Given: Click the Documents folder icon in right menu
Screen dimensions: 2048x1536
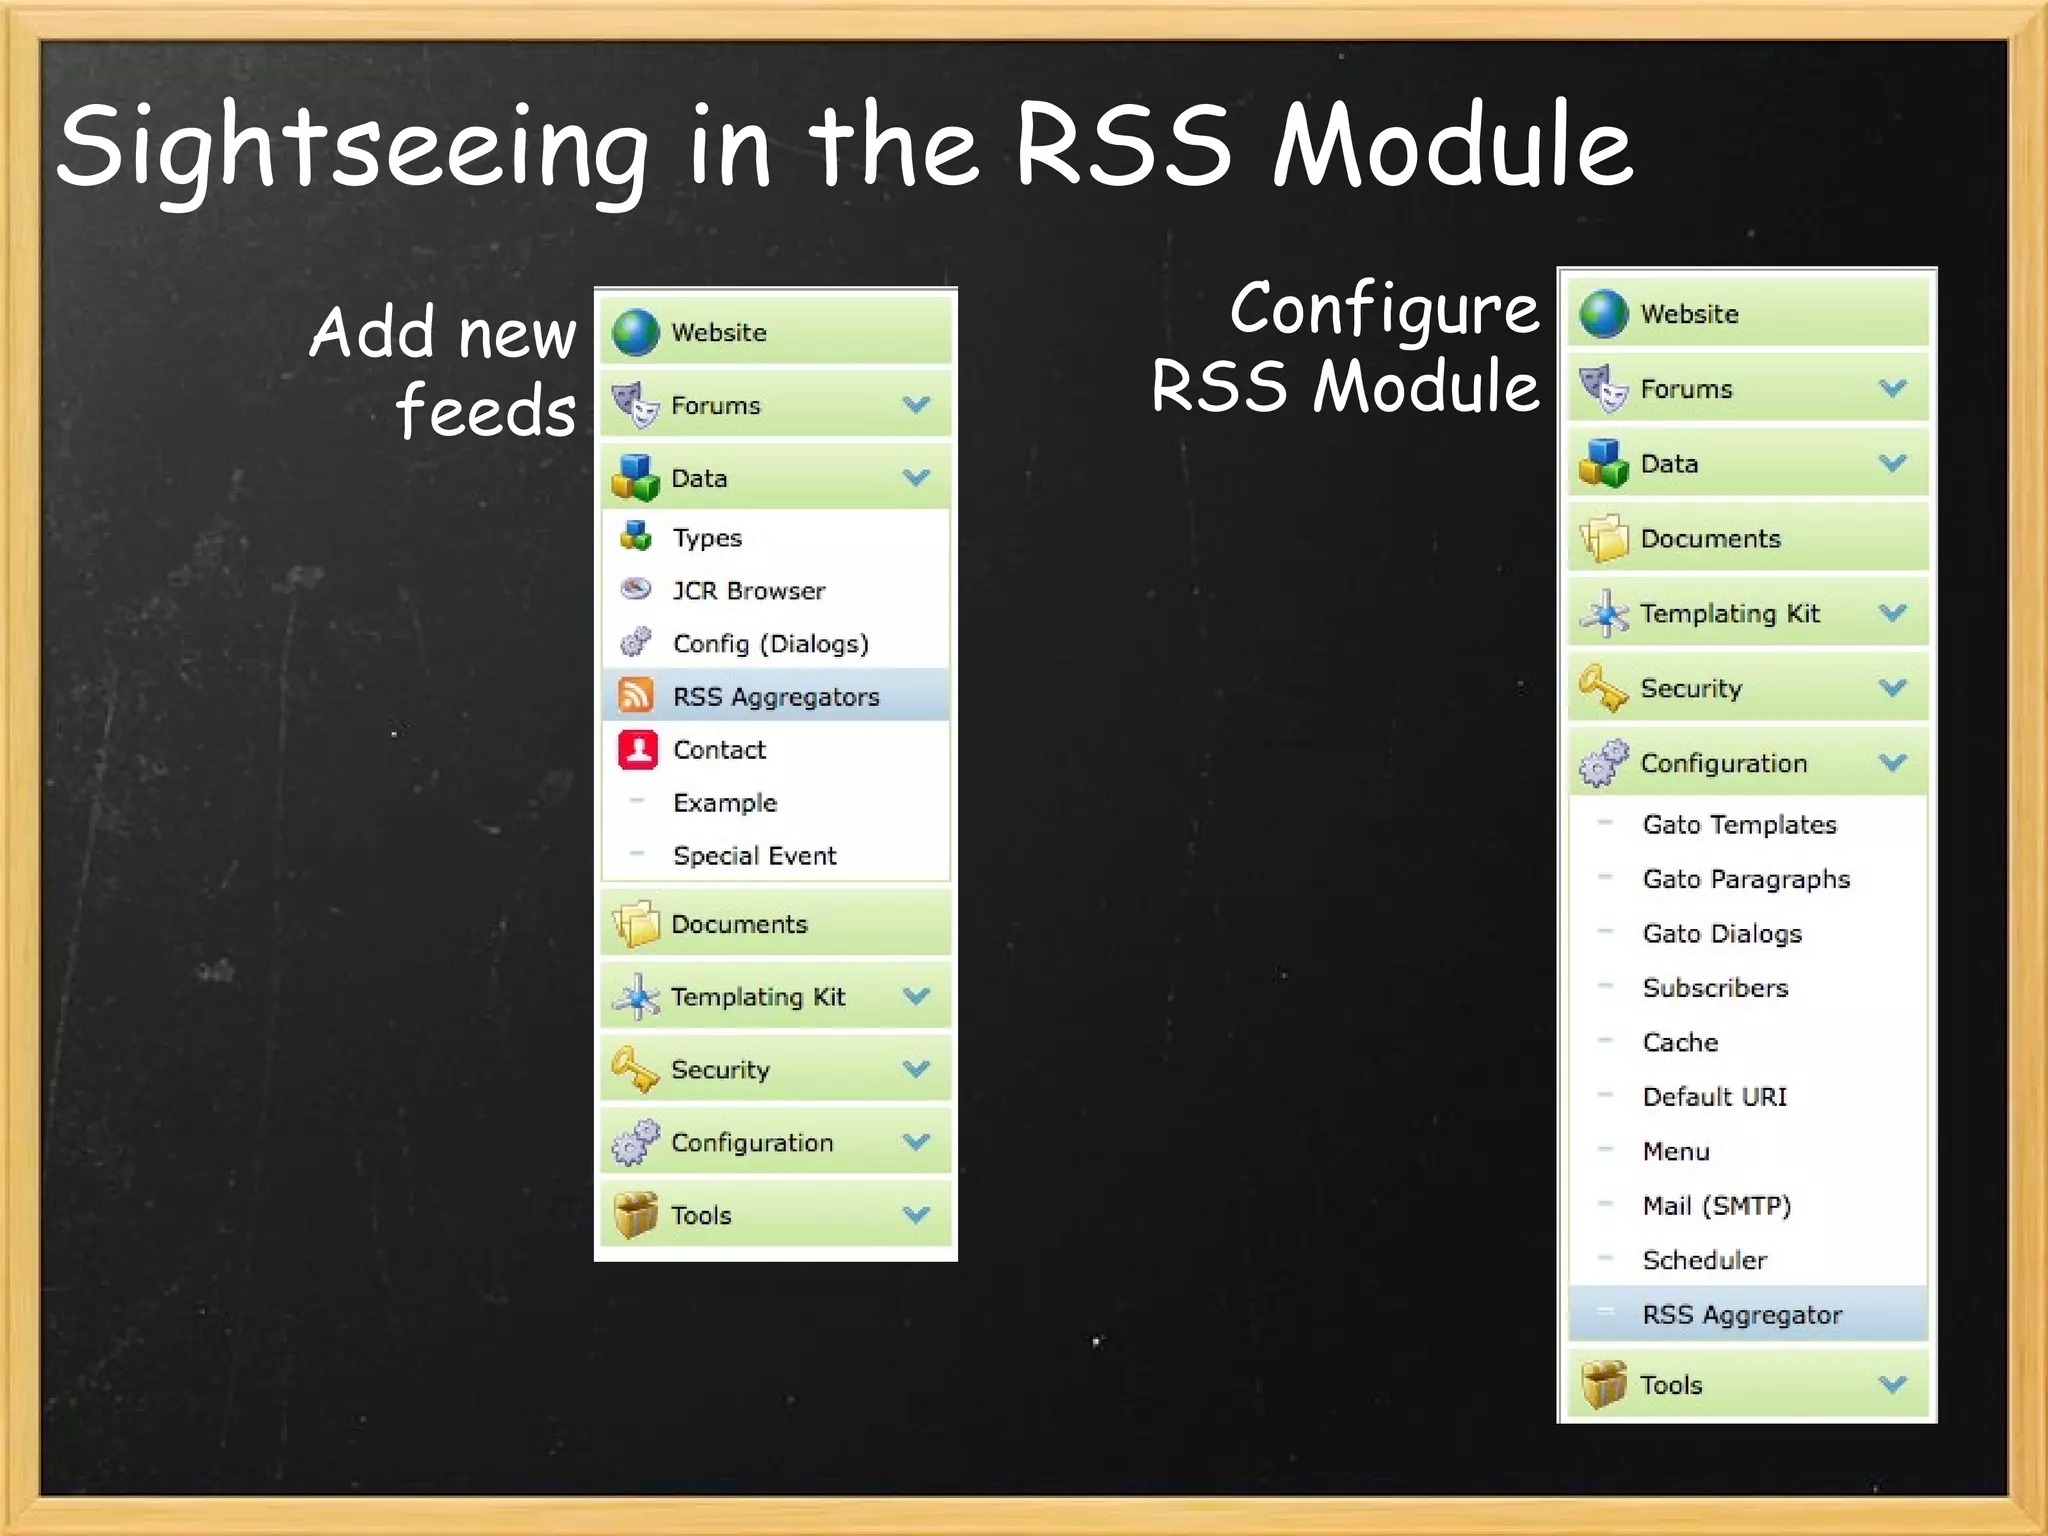Looking at the screenshot, I should click(1604, 538).
